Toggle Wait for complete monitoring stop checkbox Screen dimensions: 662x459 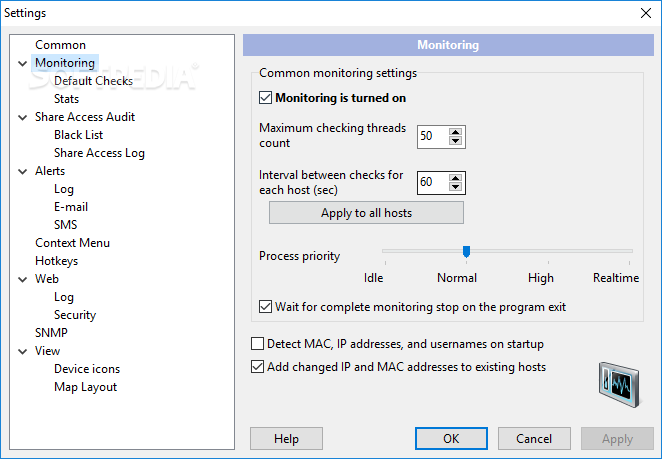tap(265, 307)
